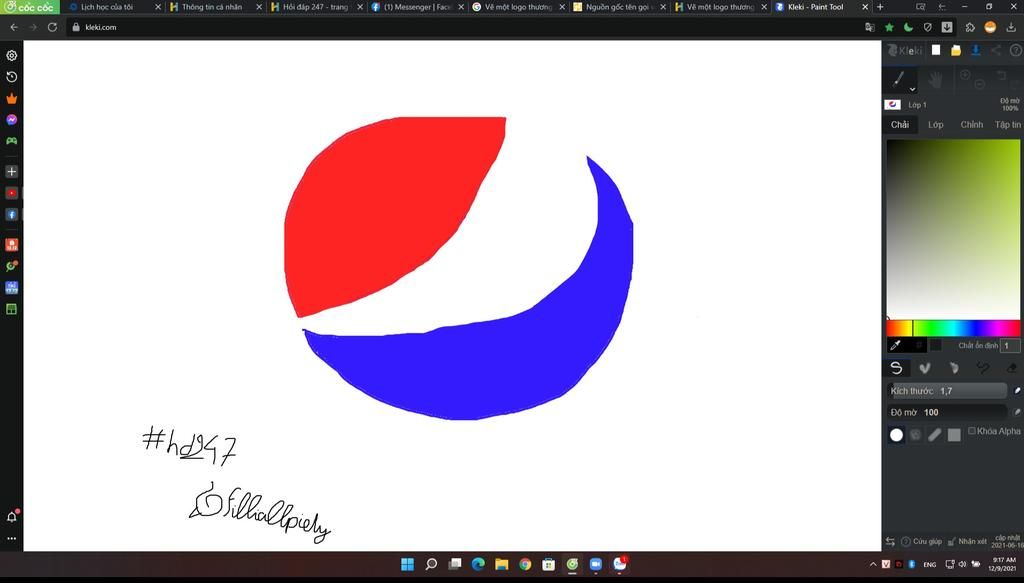Open Messenger from the browser sidebar
The width and height of the screenshot is (1024, 583).
click(x=11, y=119)
